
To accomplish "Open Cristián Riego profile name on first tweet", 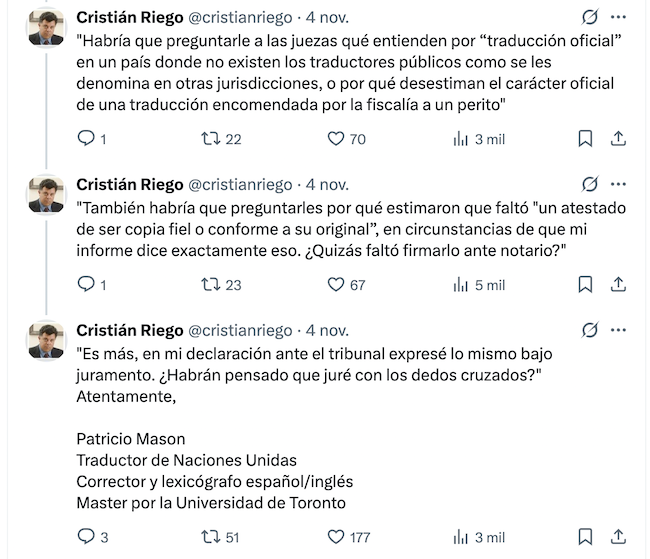I will 129,18.
